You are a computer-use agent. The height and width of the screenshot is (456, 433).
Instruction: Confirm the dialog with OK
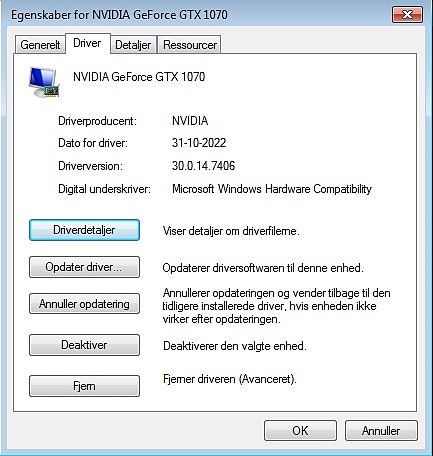pos(300,431)
